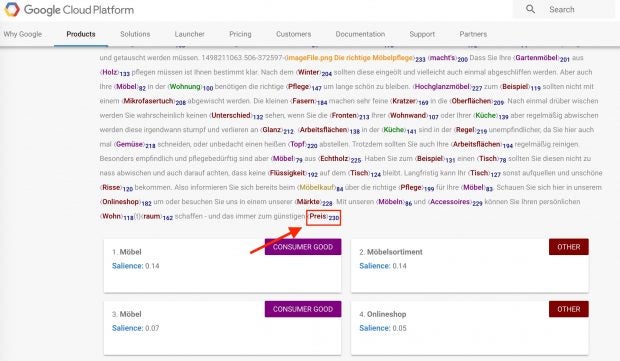Go to the Pricing page
The image size is (620, 361).
tap(240, 34)
